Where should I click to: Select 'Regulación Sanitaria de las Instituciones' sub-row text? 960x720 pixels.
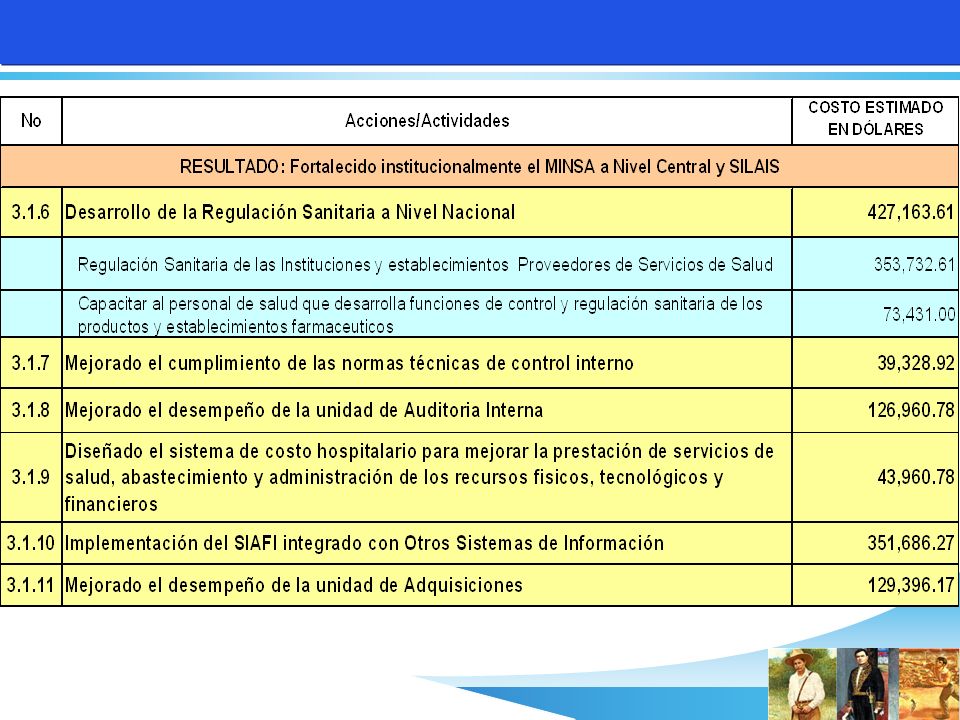point(425,264)
